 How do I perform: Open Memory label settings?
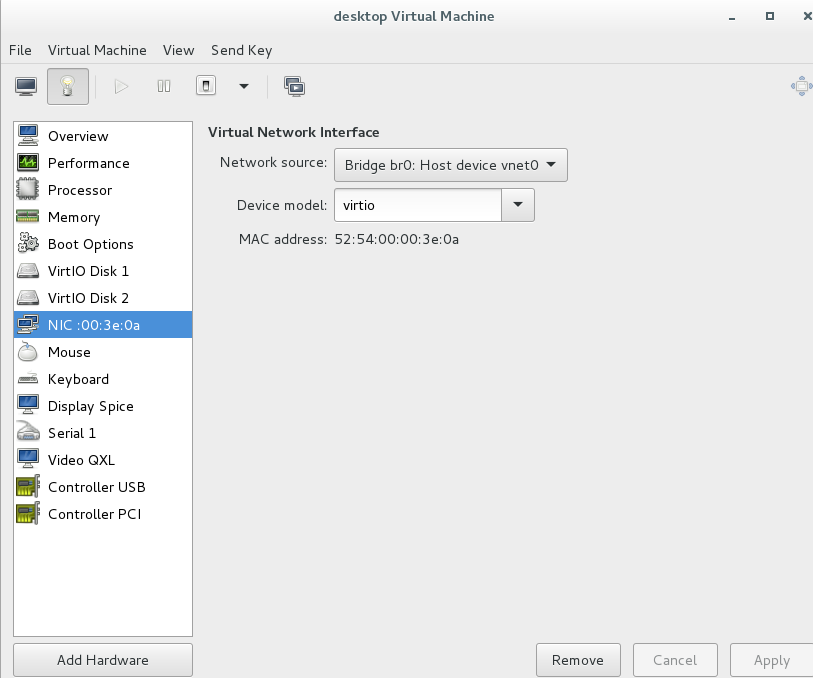(x=74, y=217)
